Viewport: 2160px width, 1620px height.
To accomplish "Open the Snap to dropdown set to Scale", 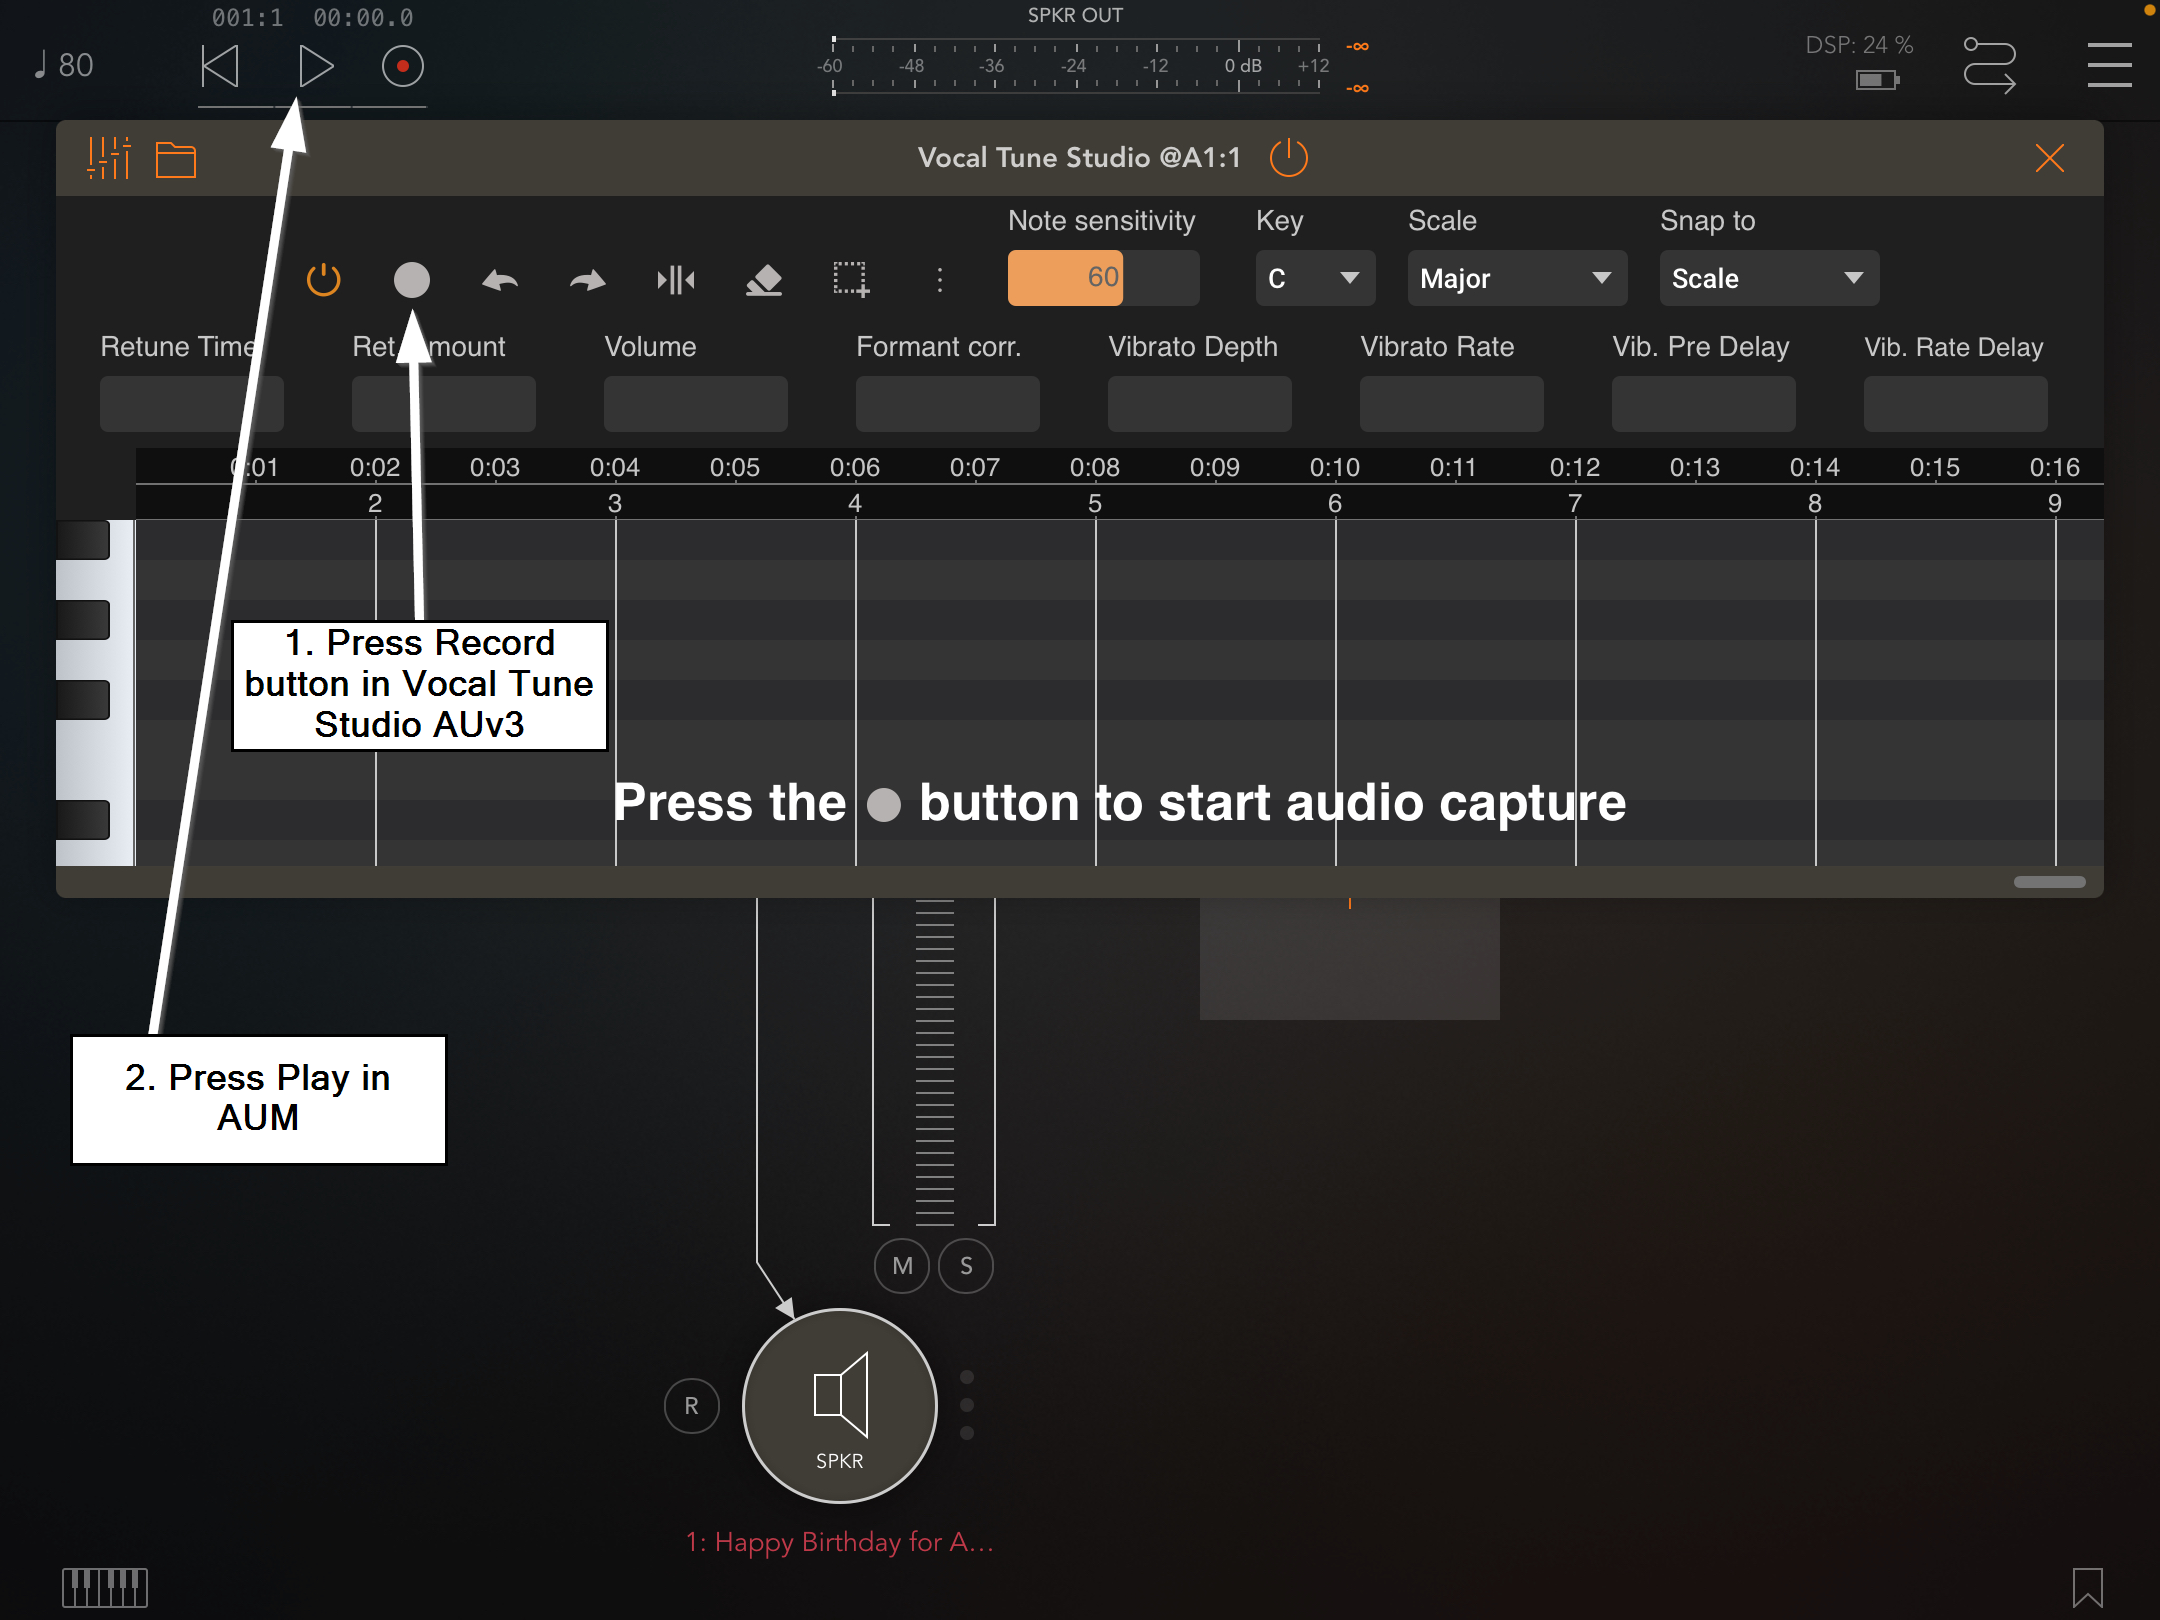I will pos(1768,278).
